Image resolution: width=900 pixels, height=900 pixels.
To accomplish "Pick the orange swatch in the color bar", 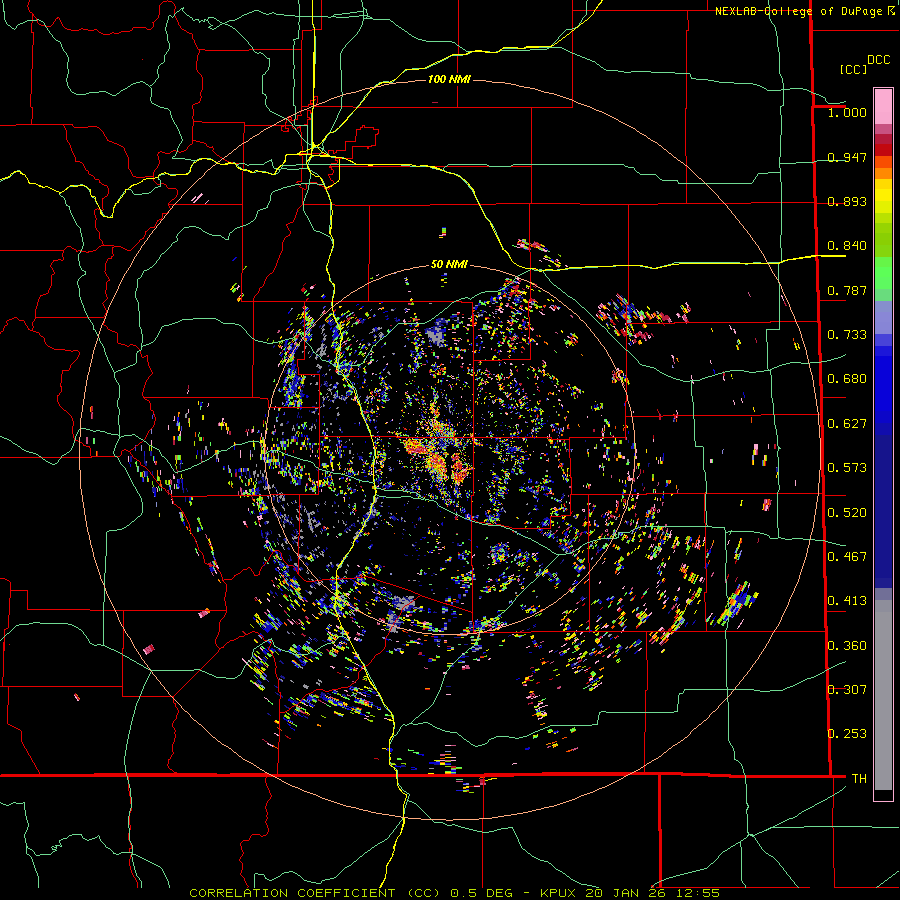I will pyautogui.click(x=883, y=173).
